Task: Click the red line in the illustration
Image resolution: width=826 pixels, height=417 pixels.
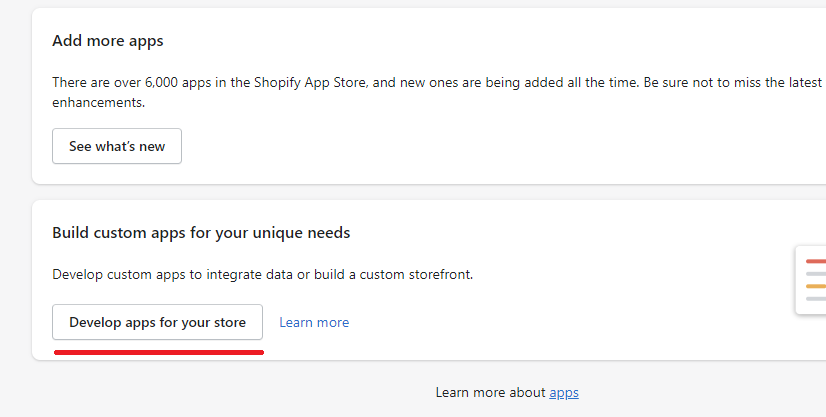Action: click(x=816, y=261)
